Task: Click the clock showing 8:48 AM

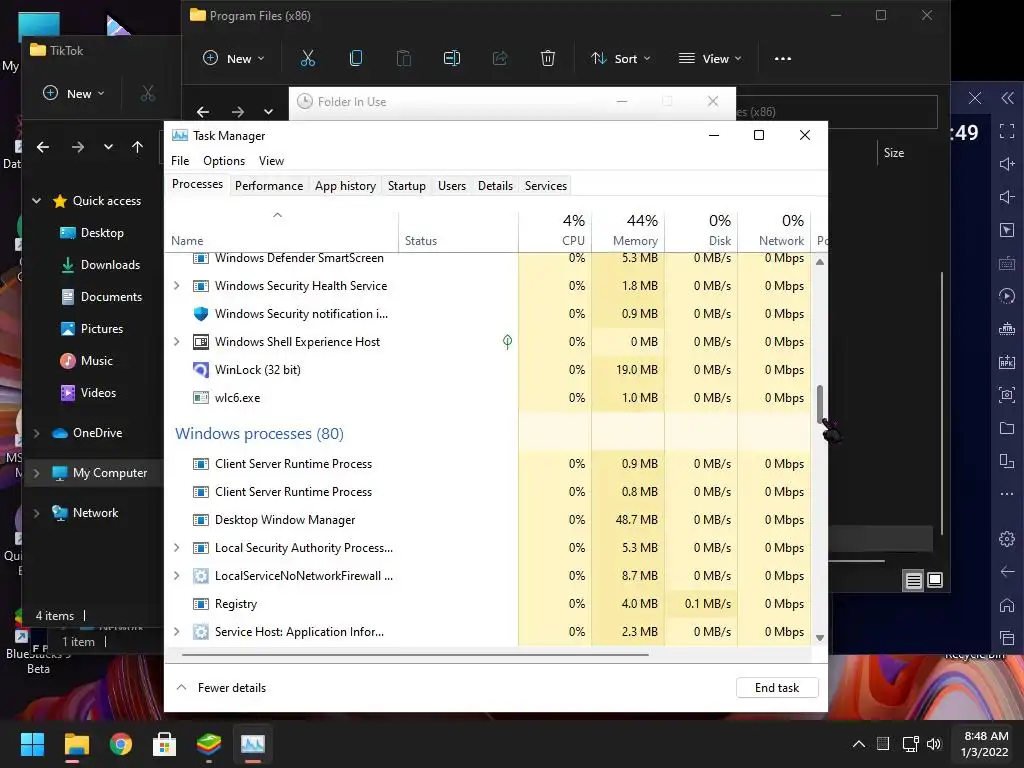Action: coord(986,744)
